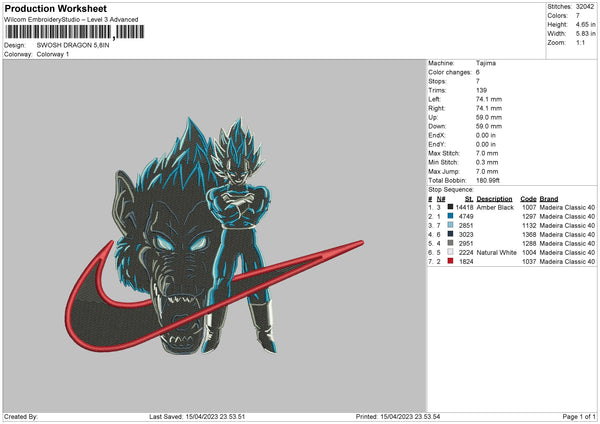Screen dimensions: 600x424
Task: Click the Max Jump value 7.0 mm
Action: click(487, 171)
